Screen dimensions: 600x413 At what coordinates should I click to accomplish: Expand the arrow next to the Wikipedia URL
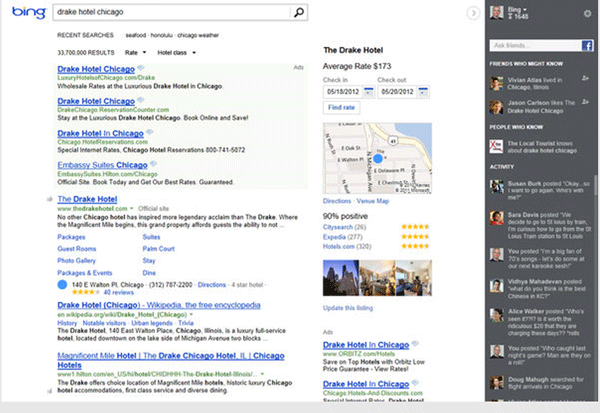pyautogui.click(x=191, y=315)
